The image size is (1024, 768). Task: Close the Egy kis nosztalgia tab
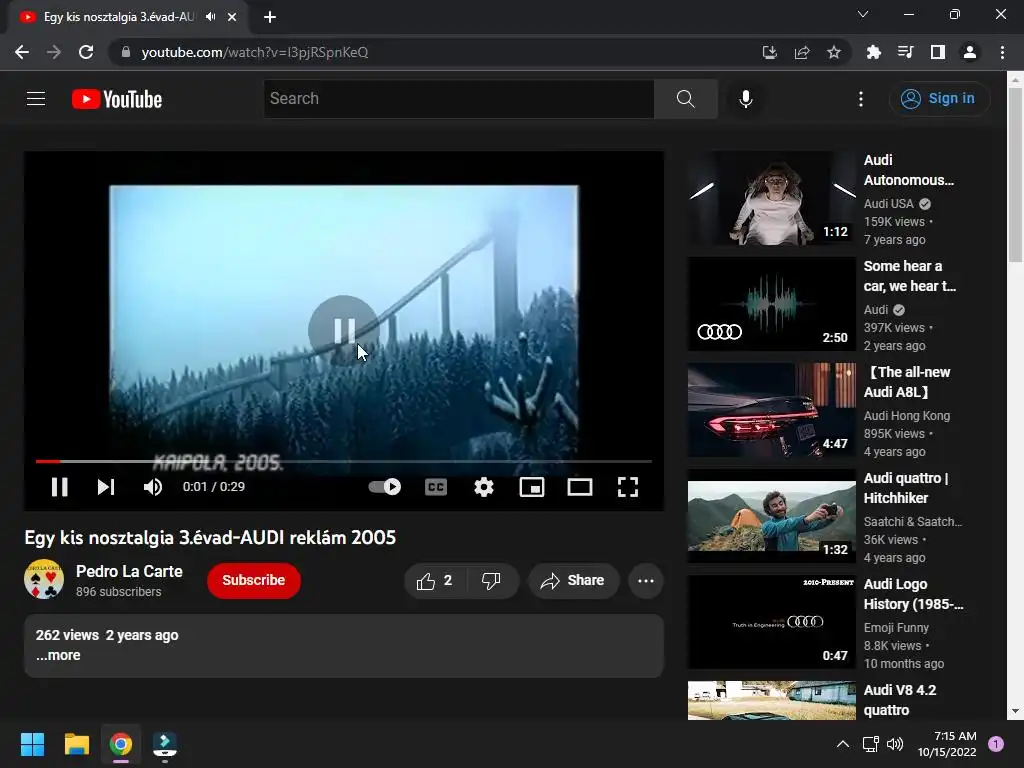[x=232, y=17]
